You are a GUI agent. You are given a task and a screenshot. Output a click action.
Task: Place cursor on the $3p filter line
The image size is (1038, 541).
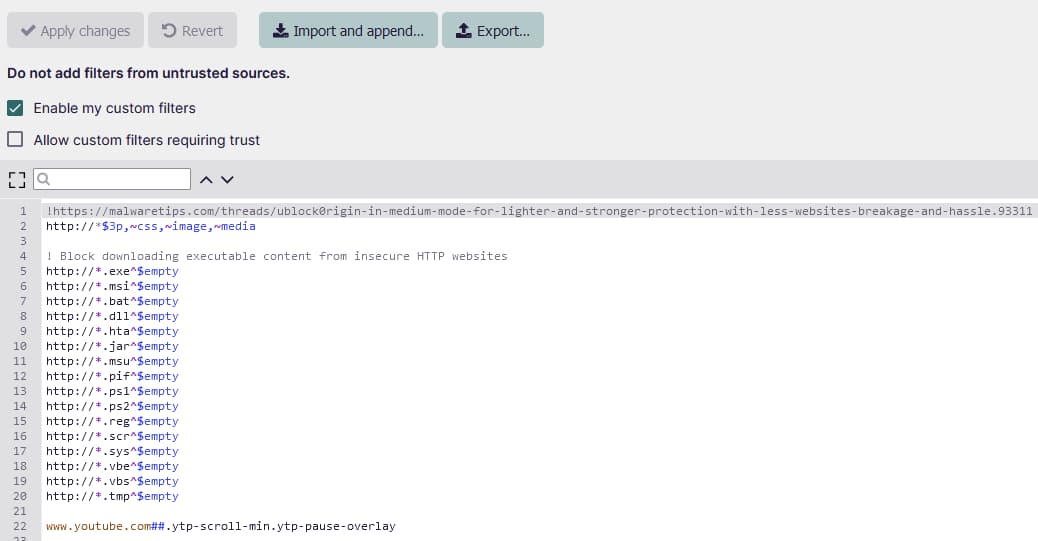tap(150, 226)
